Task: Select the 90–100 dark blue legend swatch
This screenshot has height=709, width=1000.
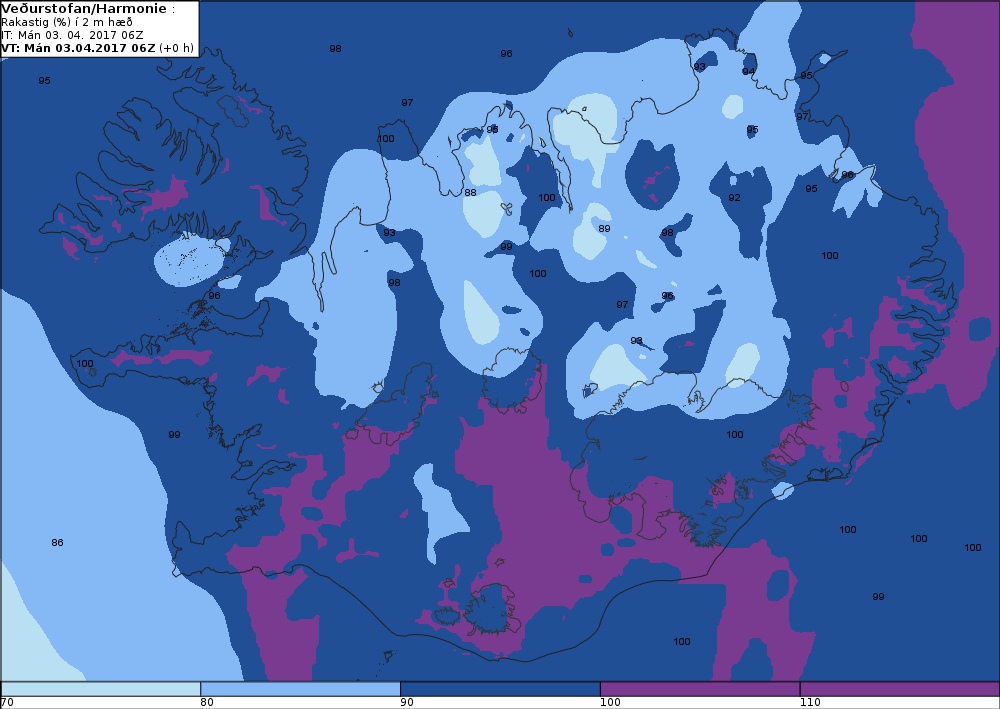Action: click(500, 689)
